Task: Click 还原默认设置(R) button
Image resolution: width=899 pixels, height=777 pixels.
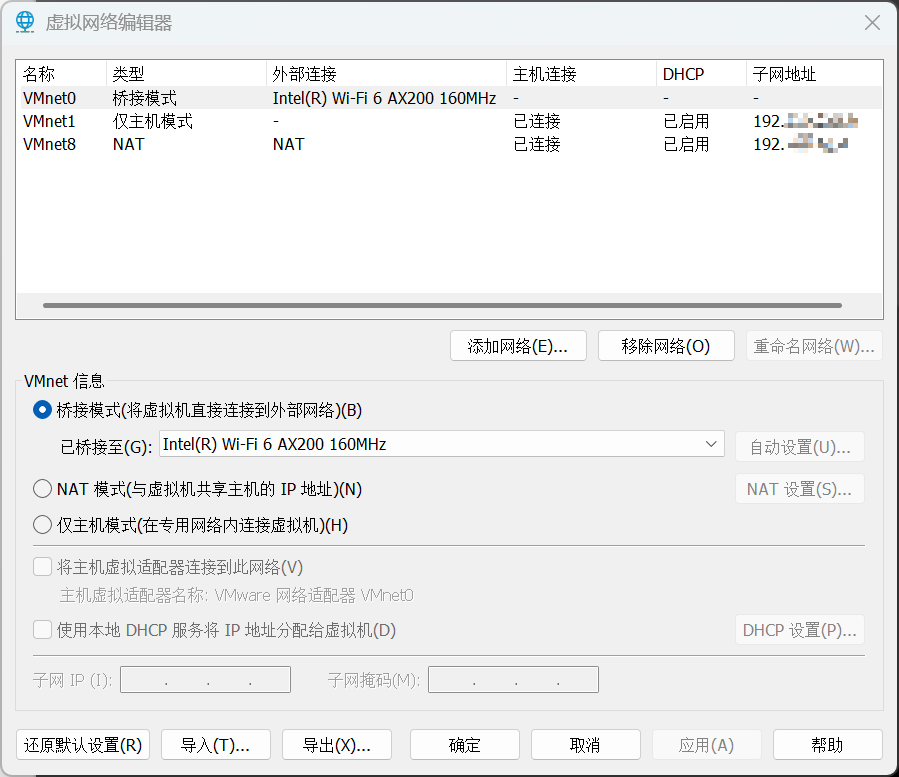Action: click(83, 745)
